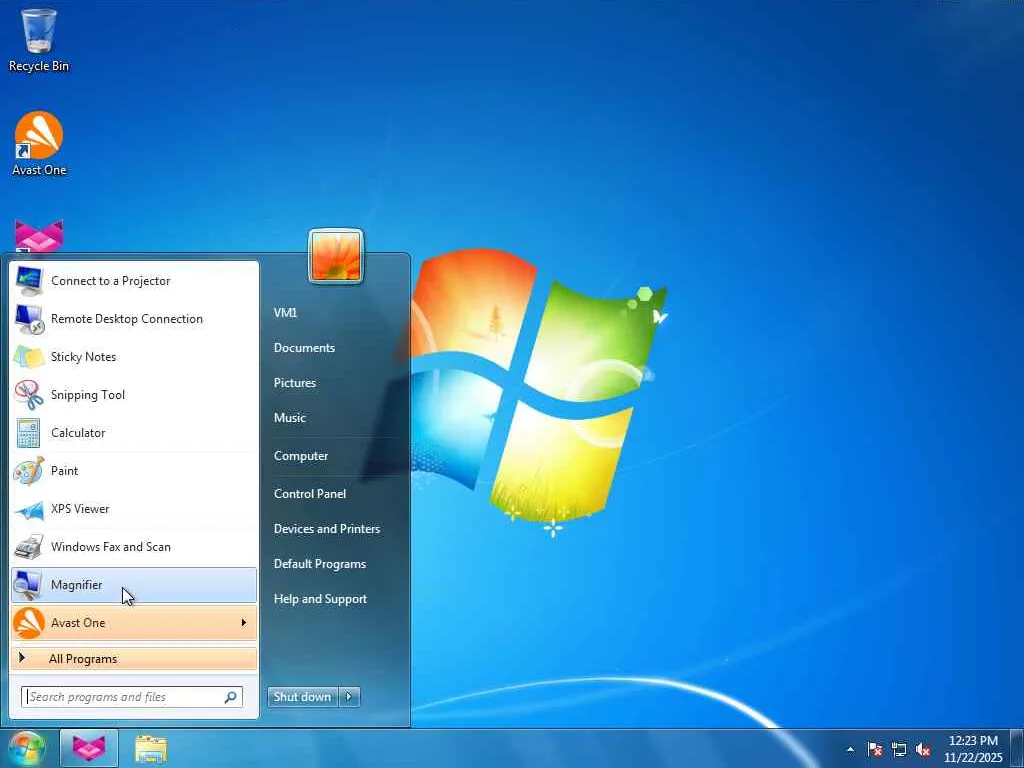Click the Windows Fax and Scan icon
This screenshot has height=768, width=1024.
click(x=29, y=547)
